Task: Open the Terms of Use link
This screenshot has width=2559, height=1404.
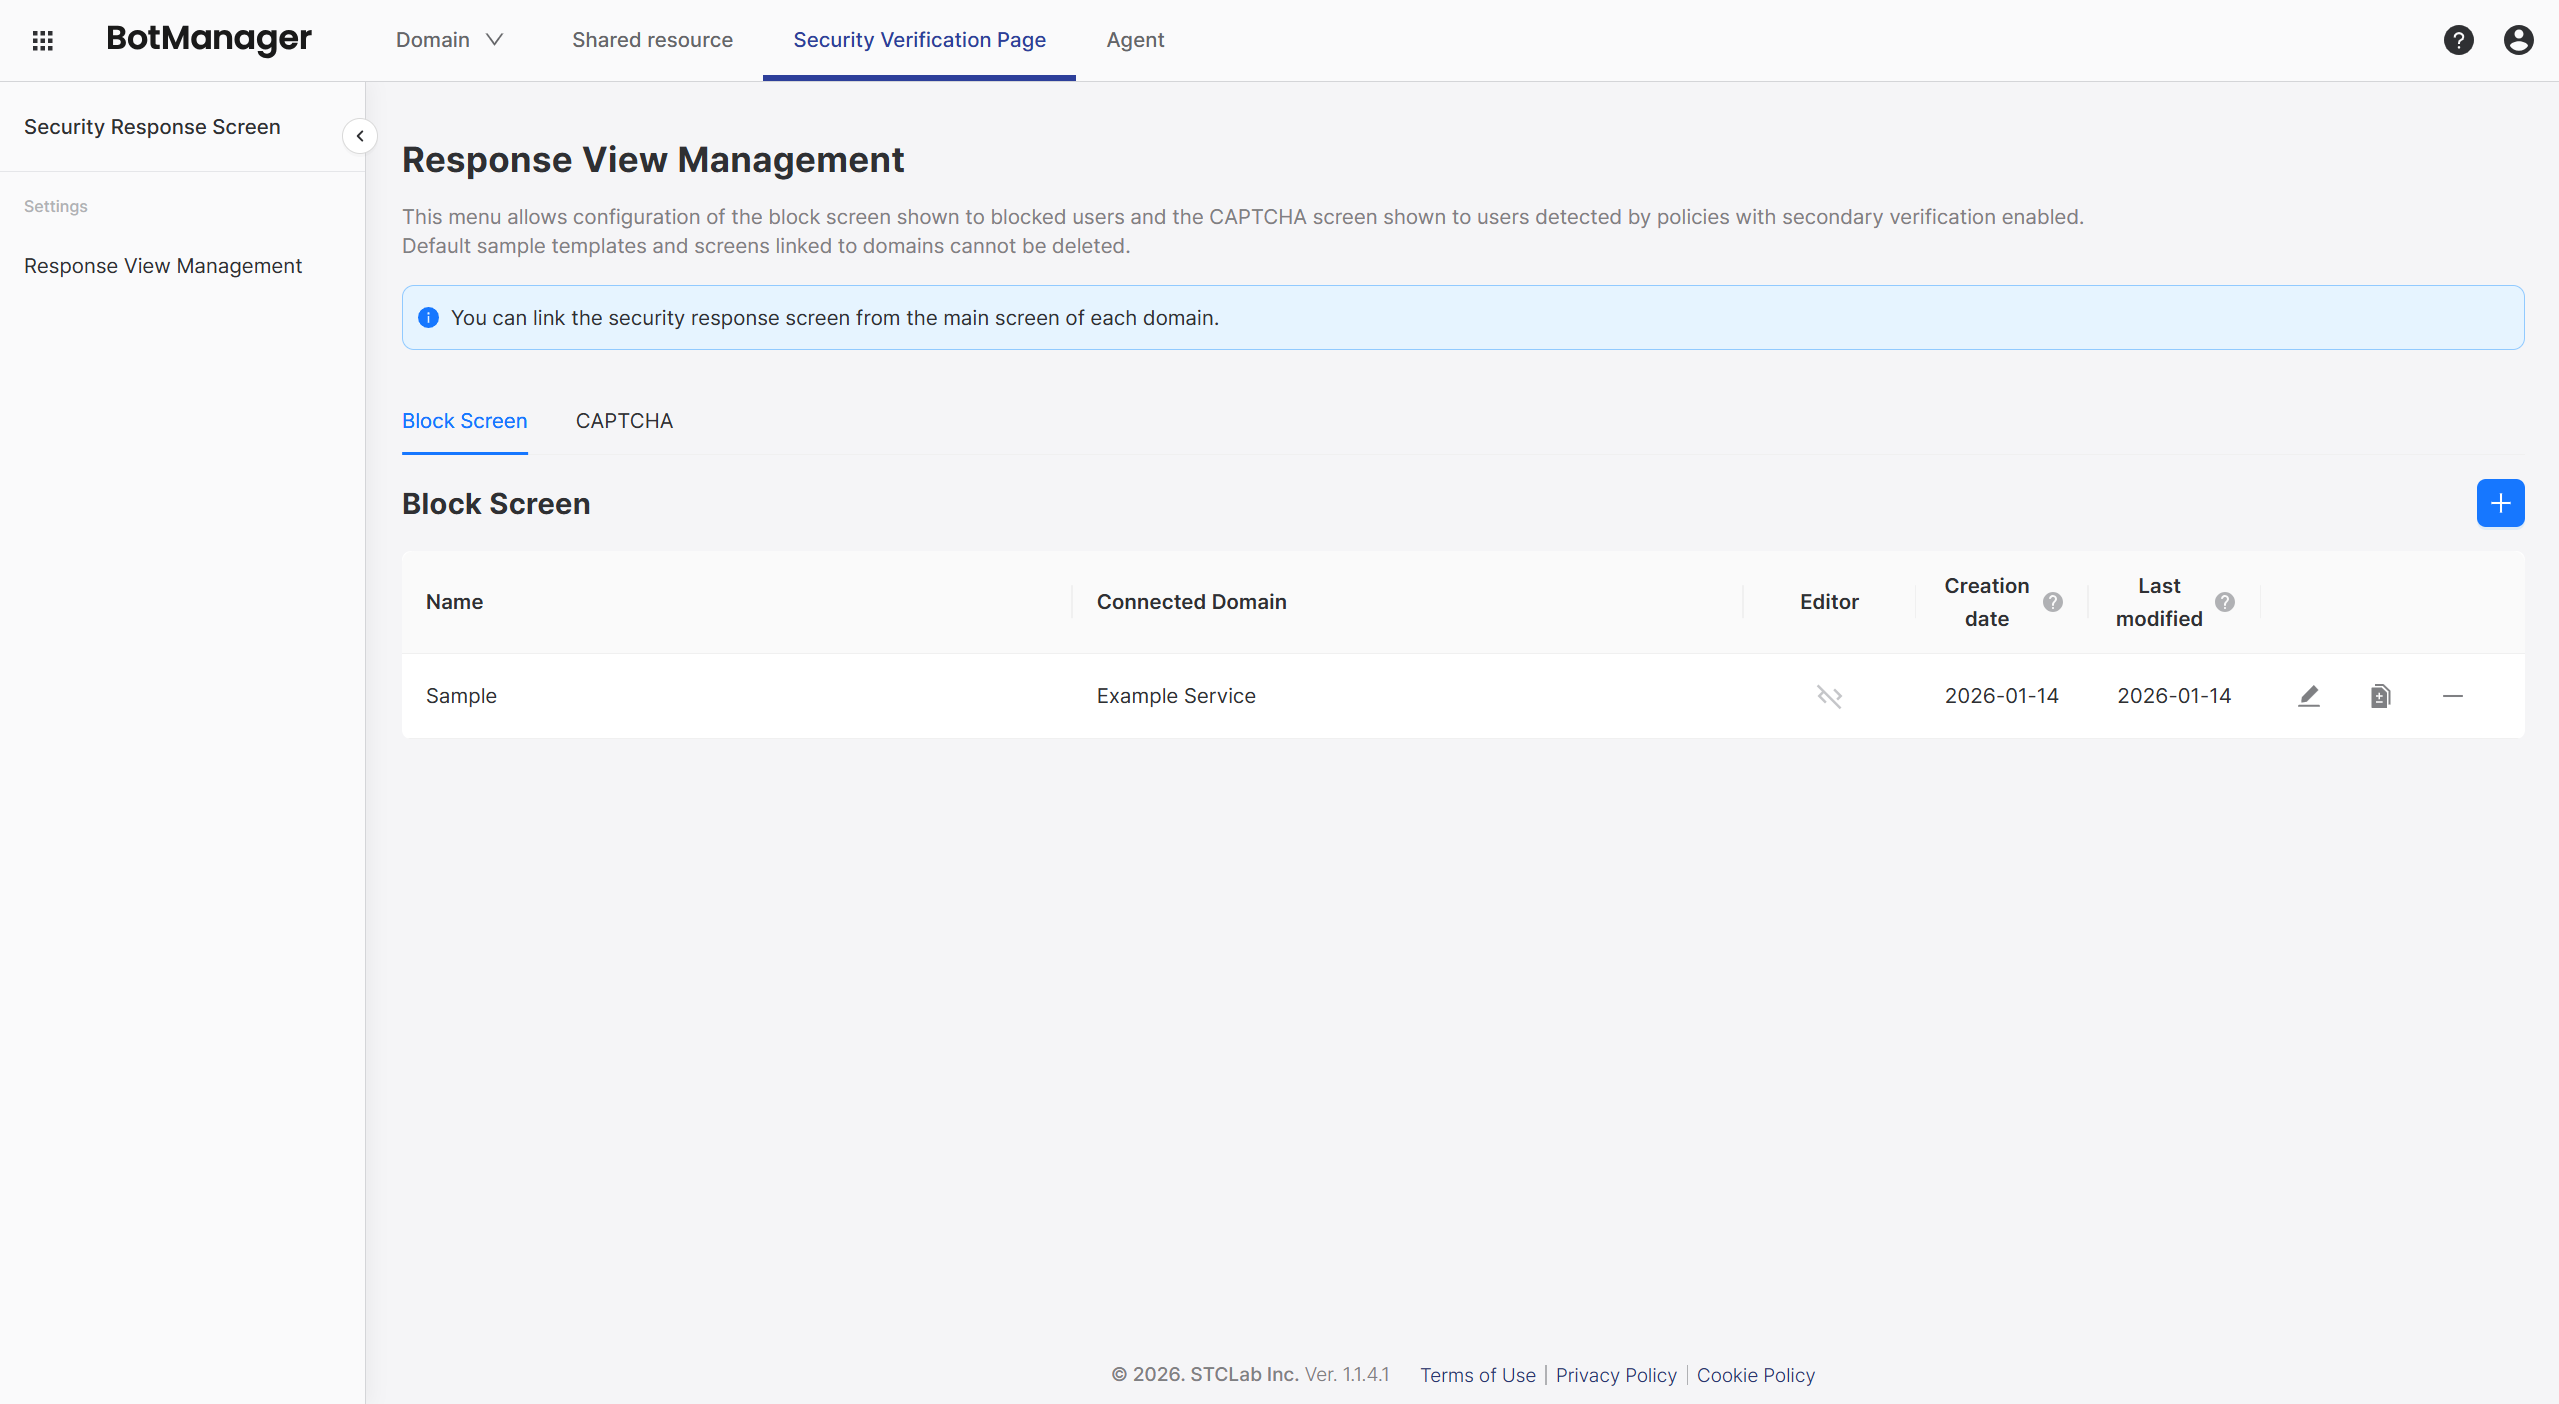Action: 1477,1375
